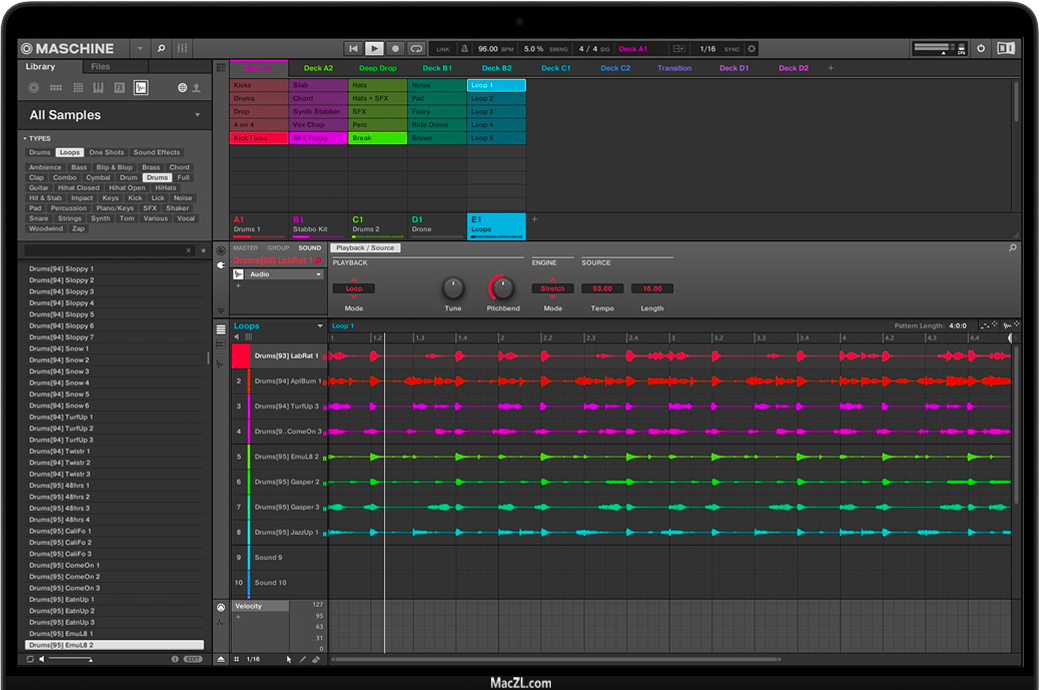Viewport: 1040px width, 690px height.
Task: Click the Tune knob
Action: (x=453, y=288)
